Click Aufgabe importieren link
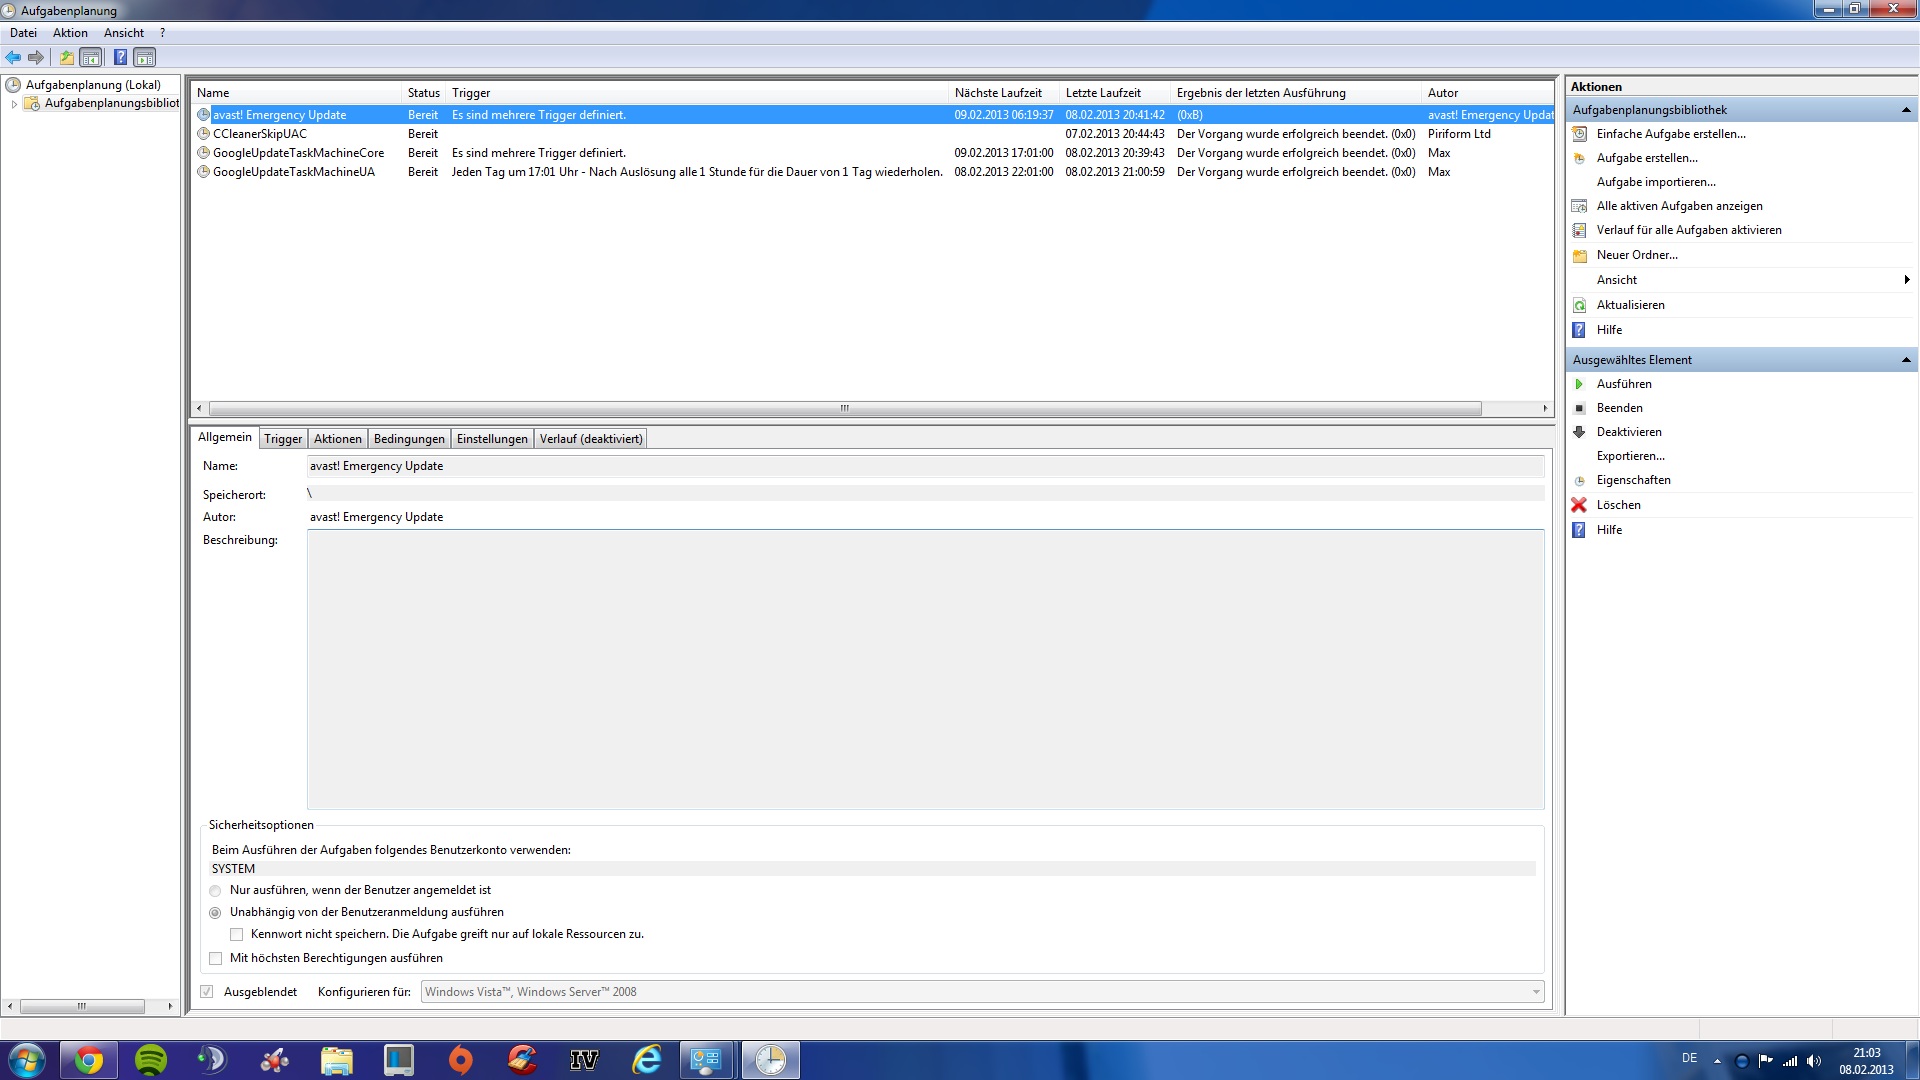The height and width of the screenshot is (1080, 1920). point(1655,182)
